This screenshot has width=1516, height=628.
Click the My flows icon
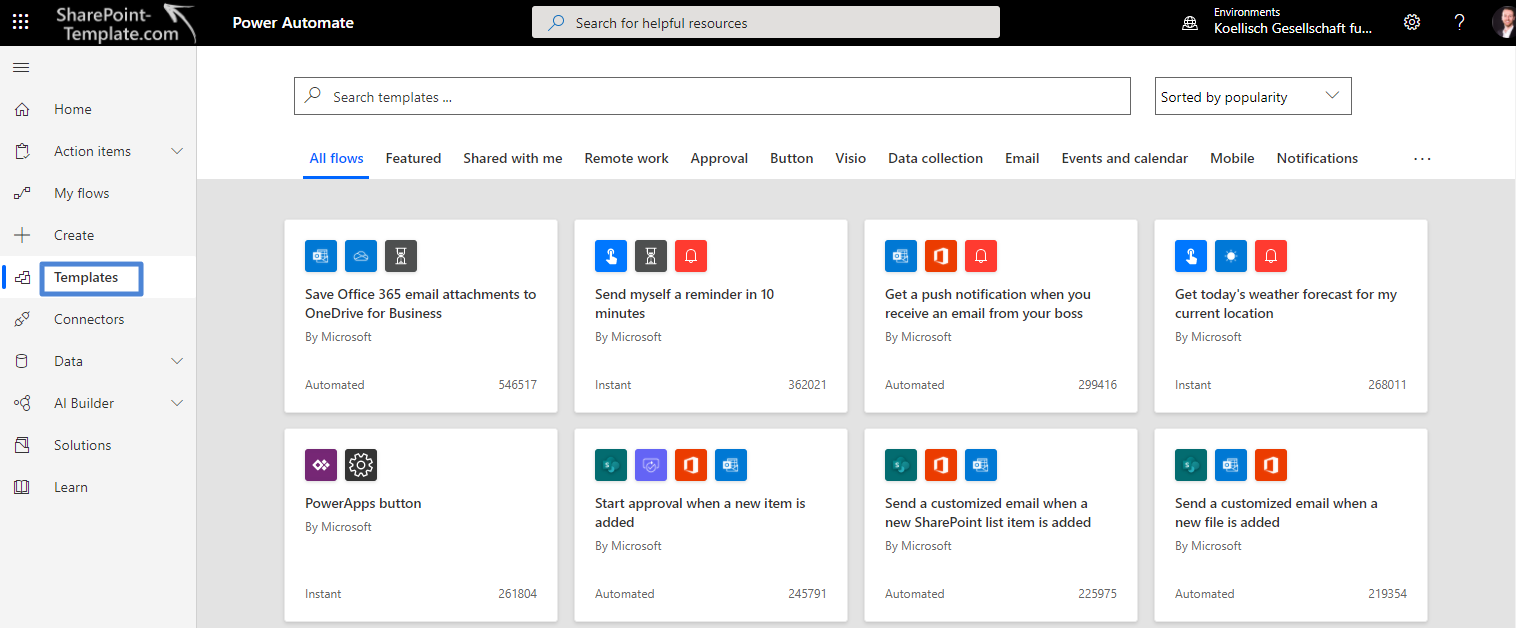[22, 194]
